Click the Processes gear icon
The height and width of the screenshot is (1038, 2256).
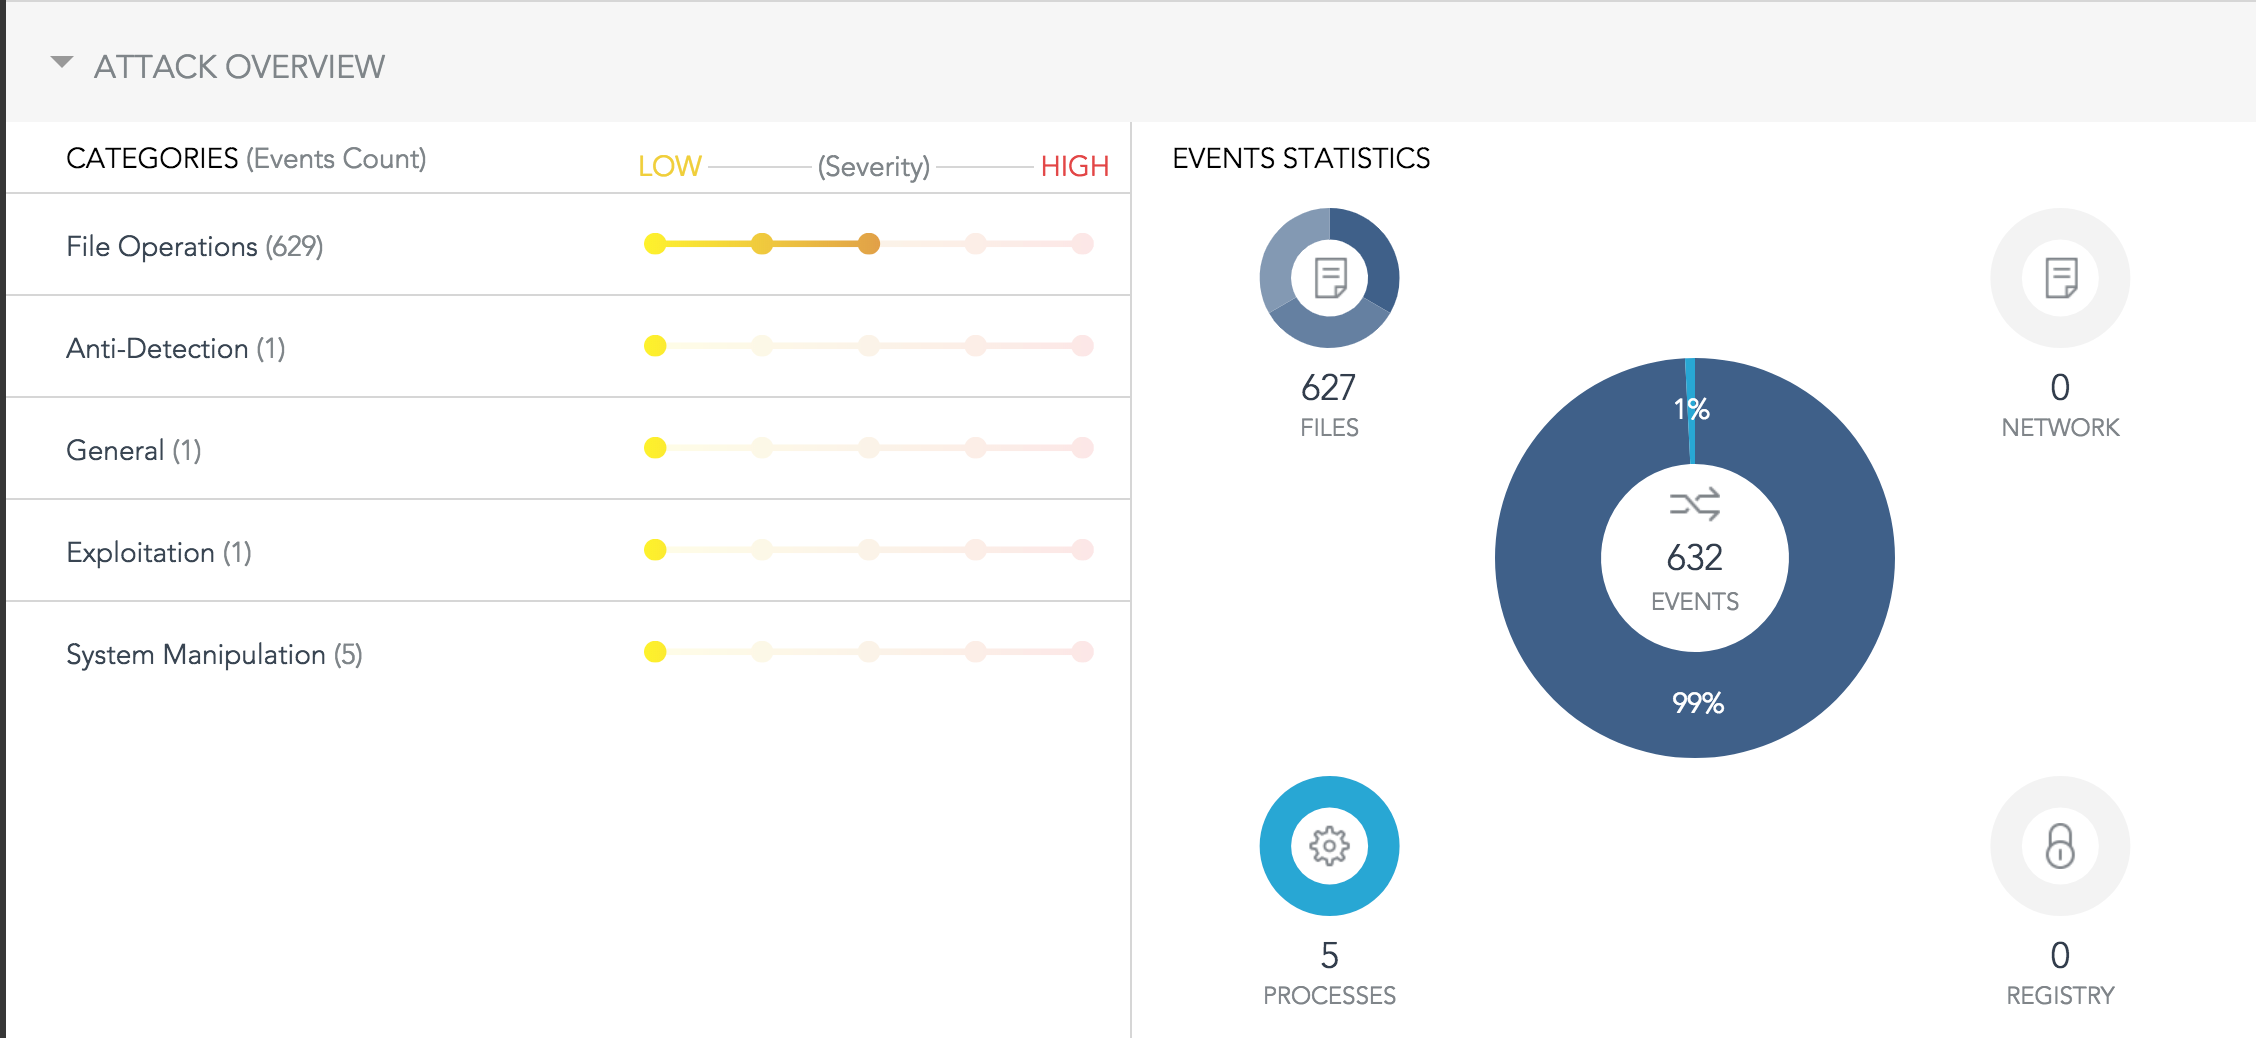point(1329,846)
